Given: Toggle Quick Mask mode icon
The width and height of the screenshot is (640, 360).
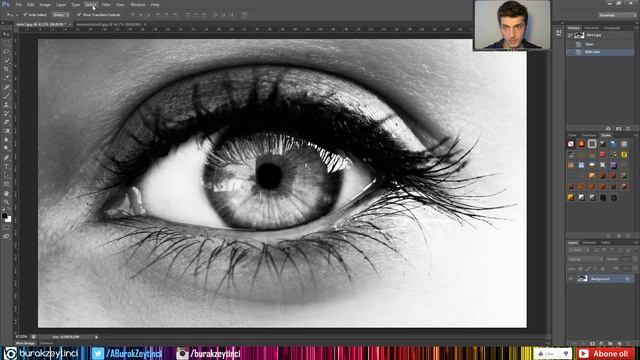Looking at the screenshot, I should [x=6, y=228].
